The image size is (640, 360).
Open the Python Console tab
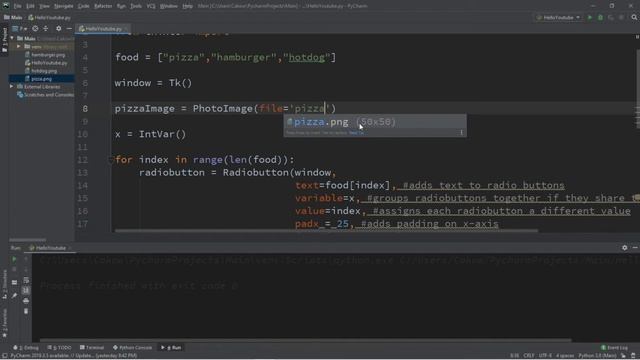tap(132, 348)
